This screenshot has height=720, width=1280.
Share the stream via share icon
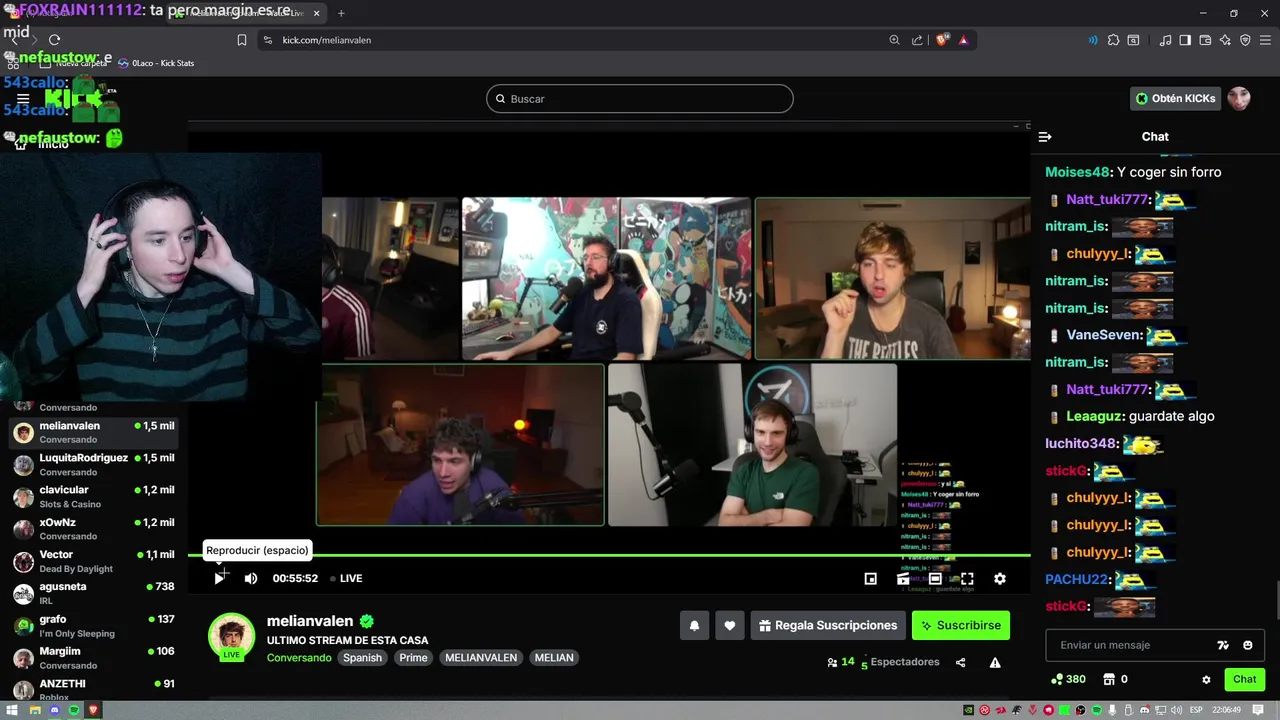960,662
